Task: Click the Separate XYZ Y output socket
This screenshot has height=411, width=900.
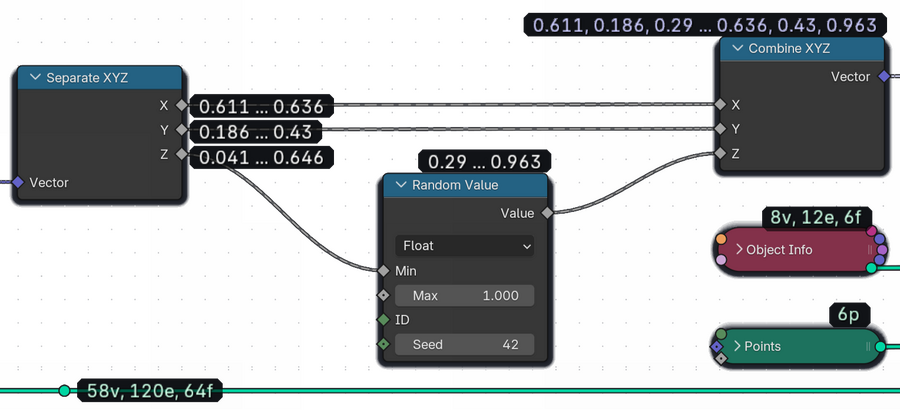Action: (181, 130)
